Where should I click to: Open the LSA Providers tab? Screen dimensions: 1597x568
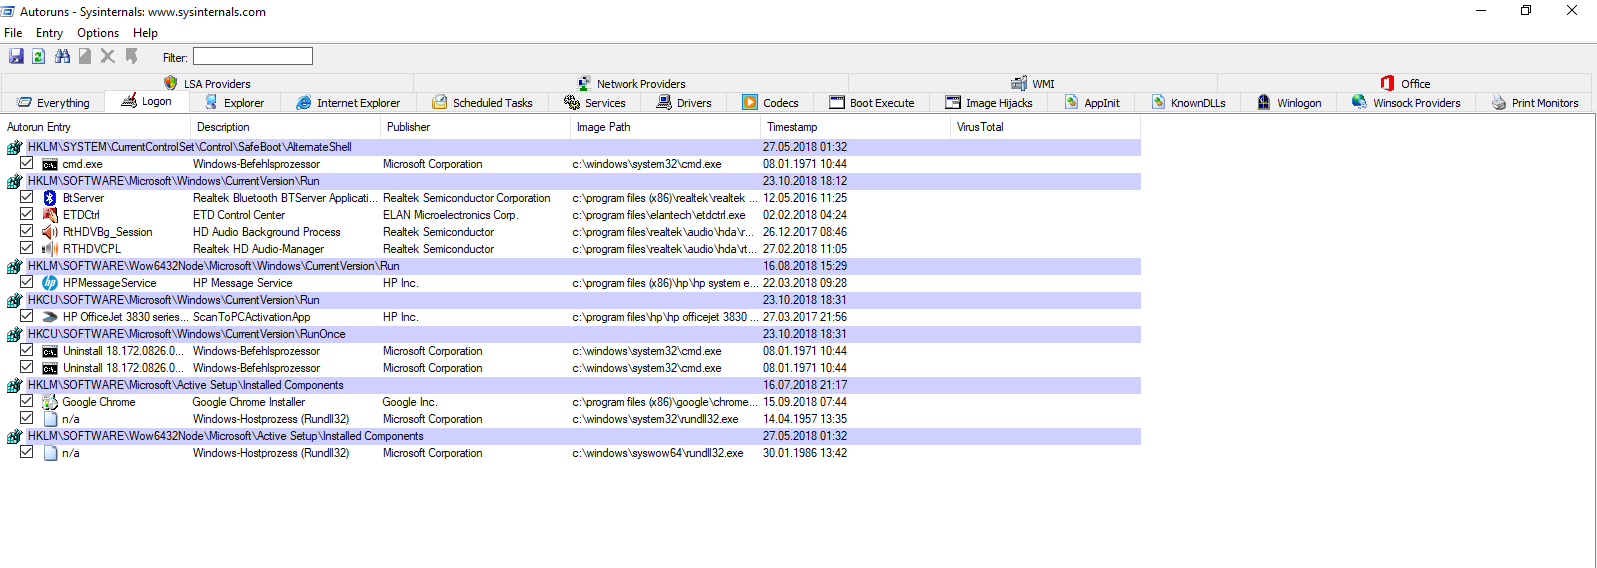tap(207, 84)
